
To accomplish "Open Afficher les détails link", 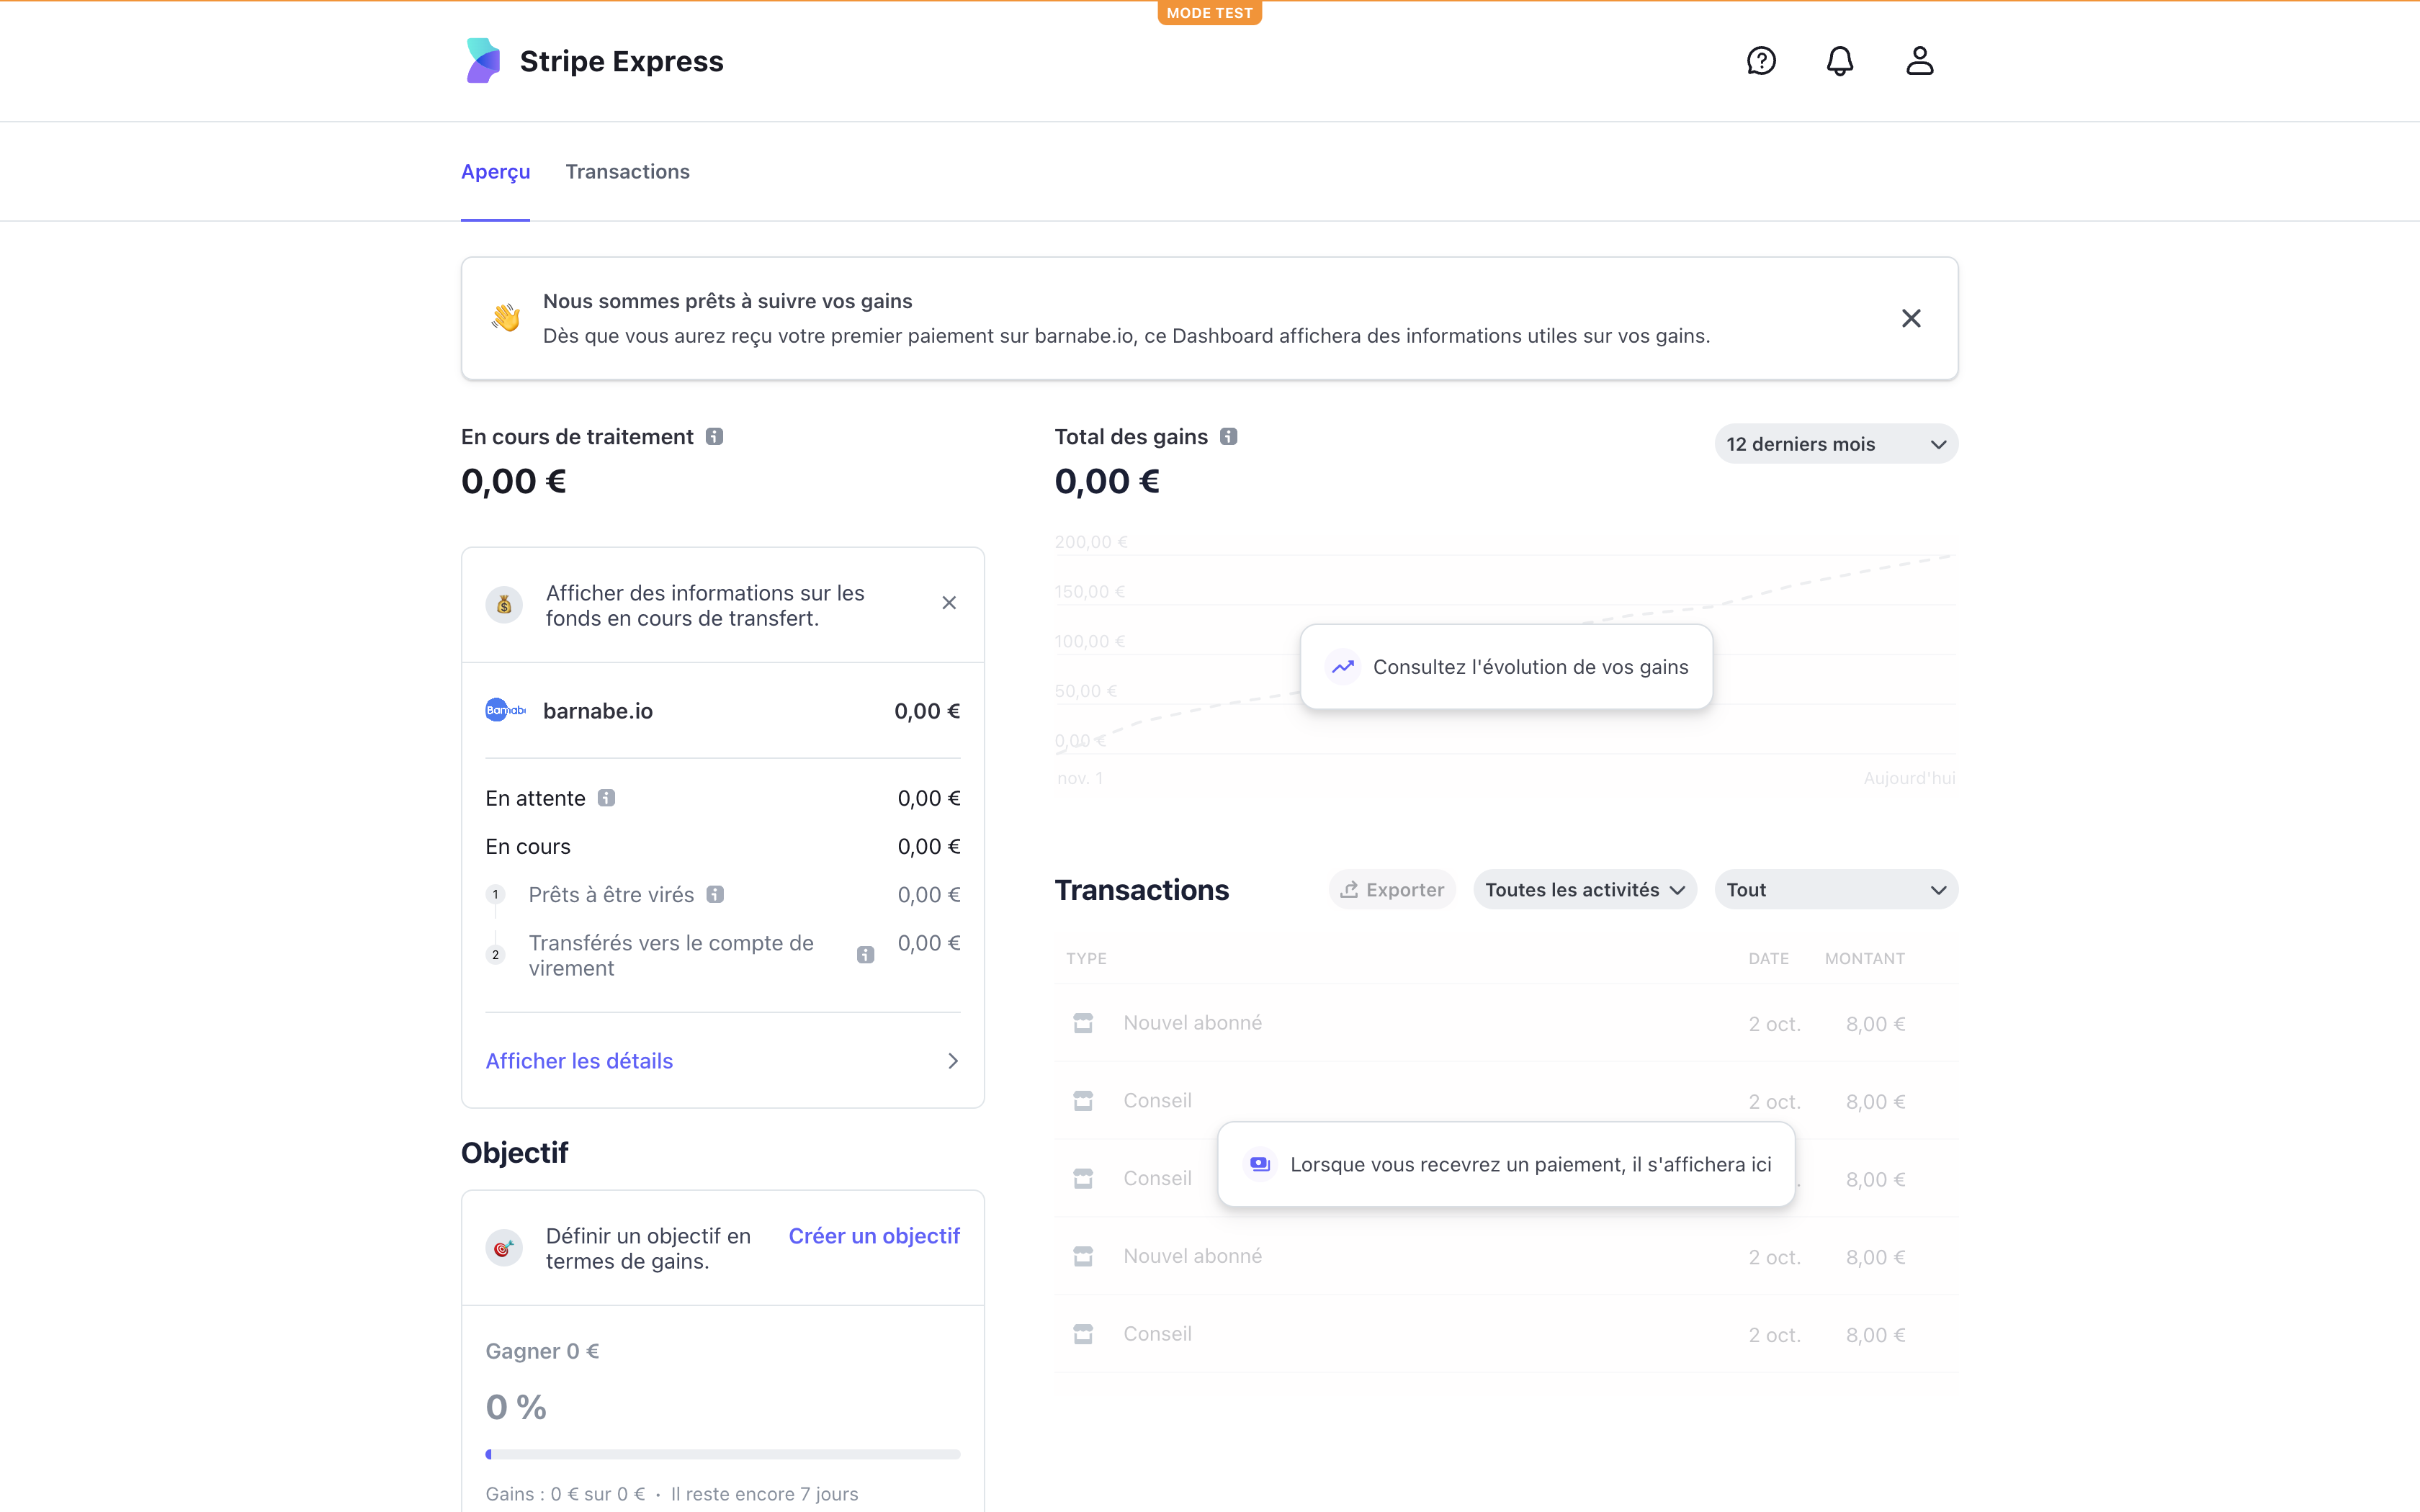I will [579, 1061].
